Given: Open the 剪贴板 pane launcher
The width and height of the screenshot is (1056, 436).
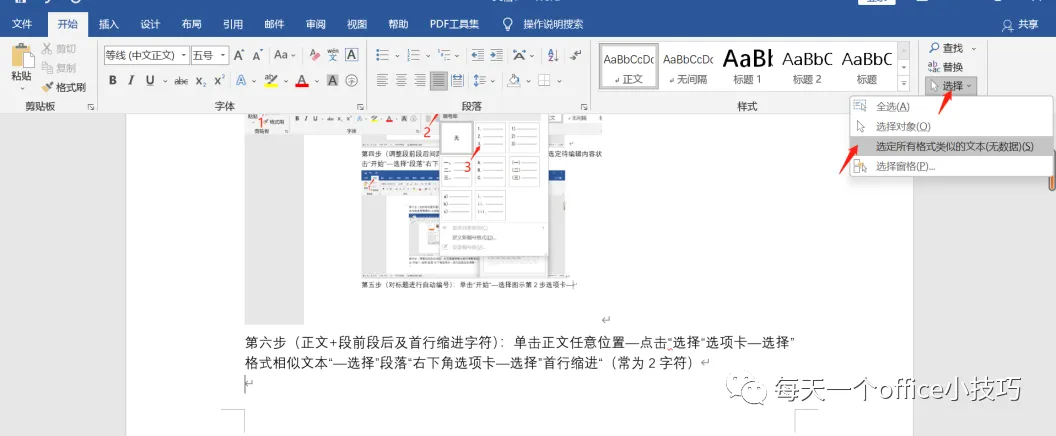Looking at the screenshot, I should [x=90, y=106].
